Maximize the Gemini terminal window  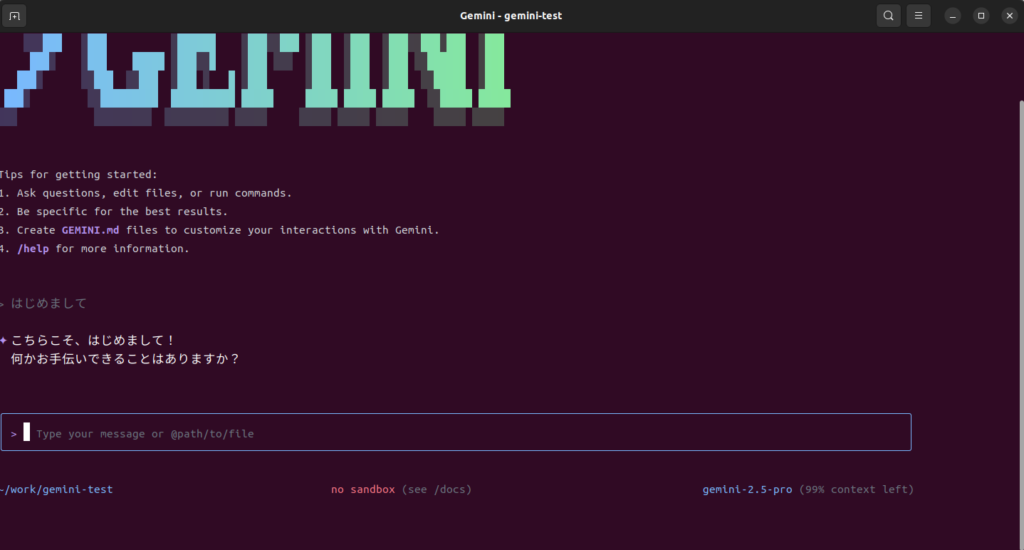click(x=981, y=16)
